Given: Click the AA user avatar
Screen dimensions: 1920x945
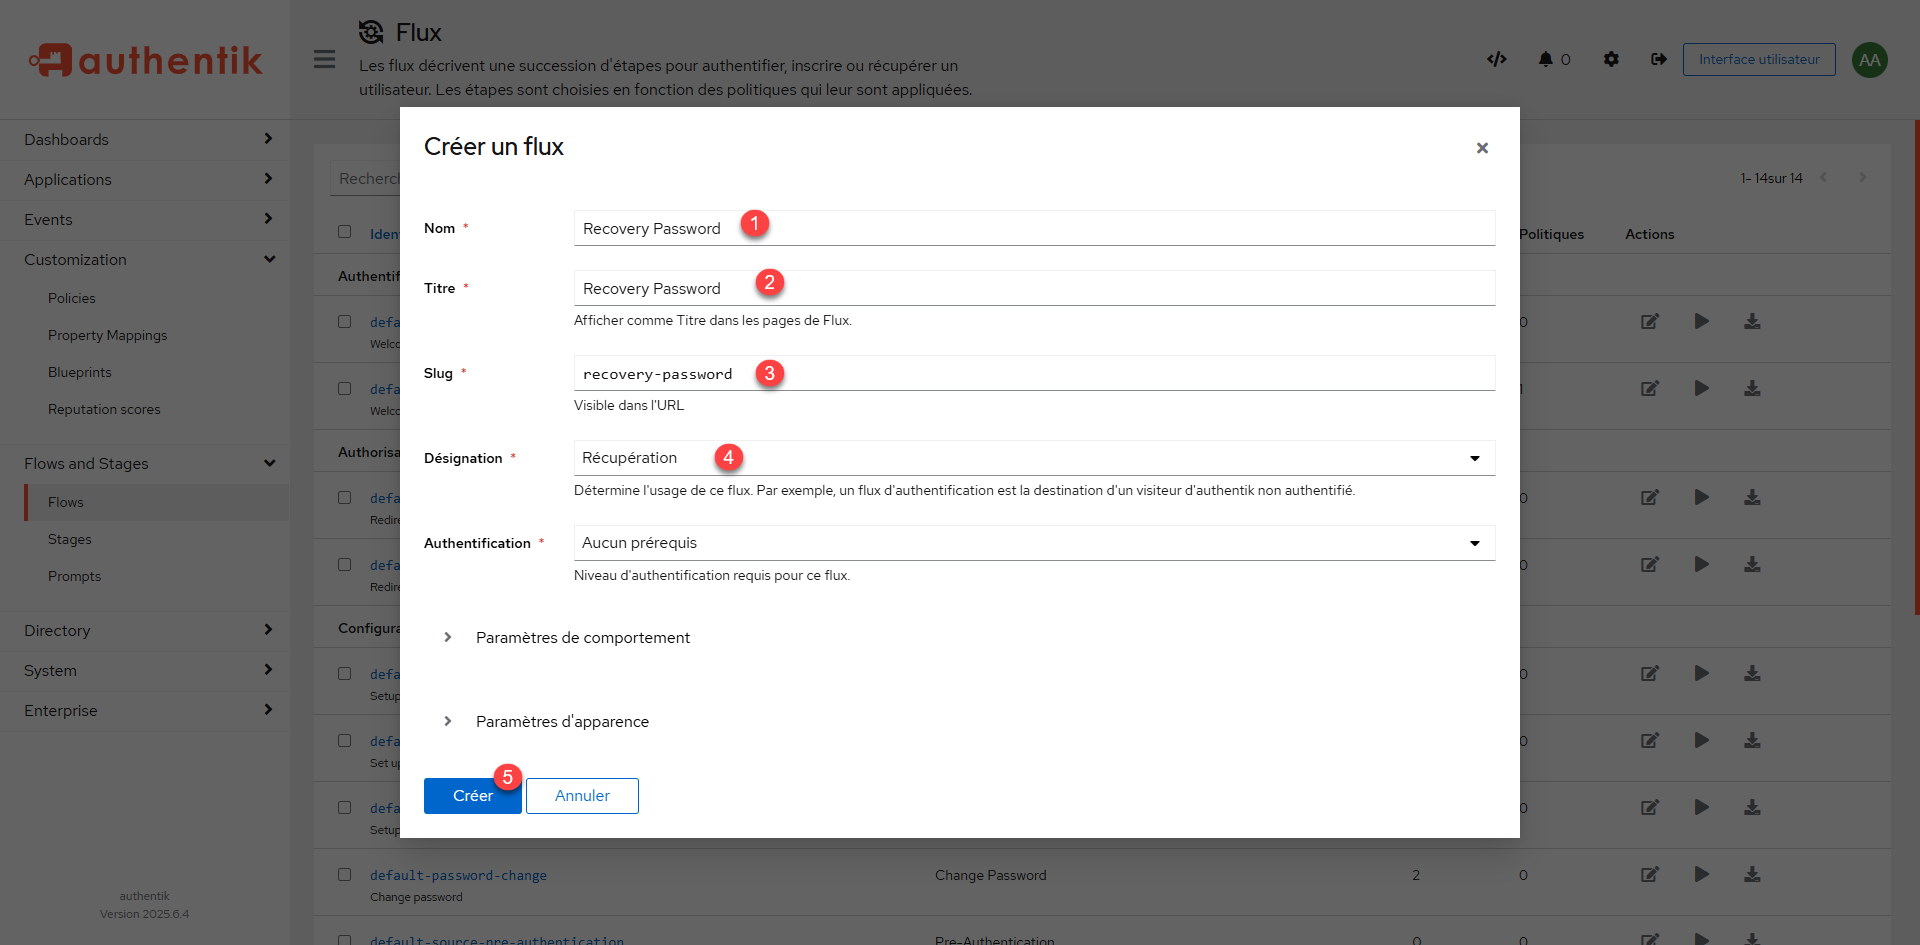Looking at the screenshot, I should click(x=1869, y=60).
